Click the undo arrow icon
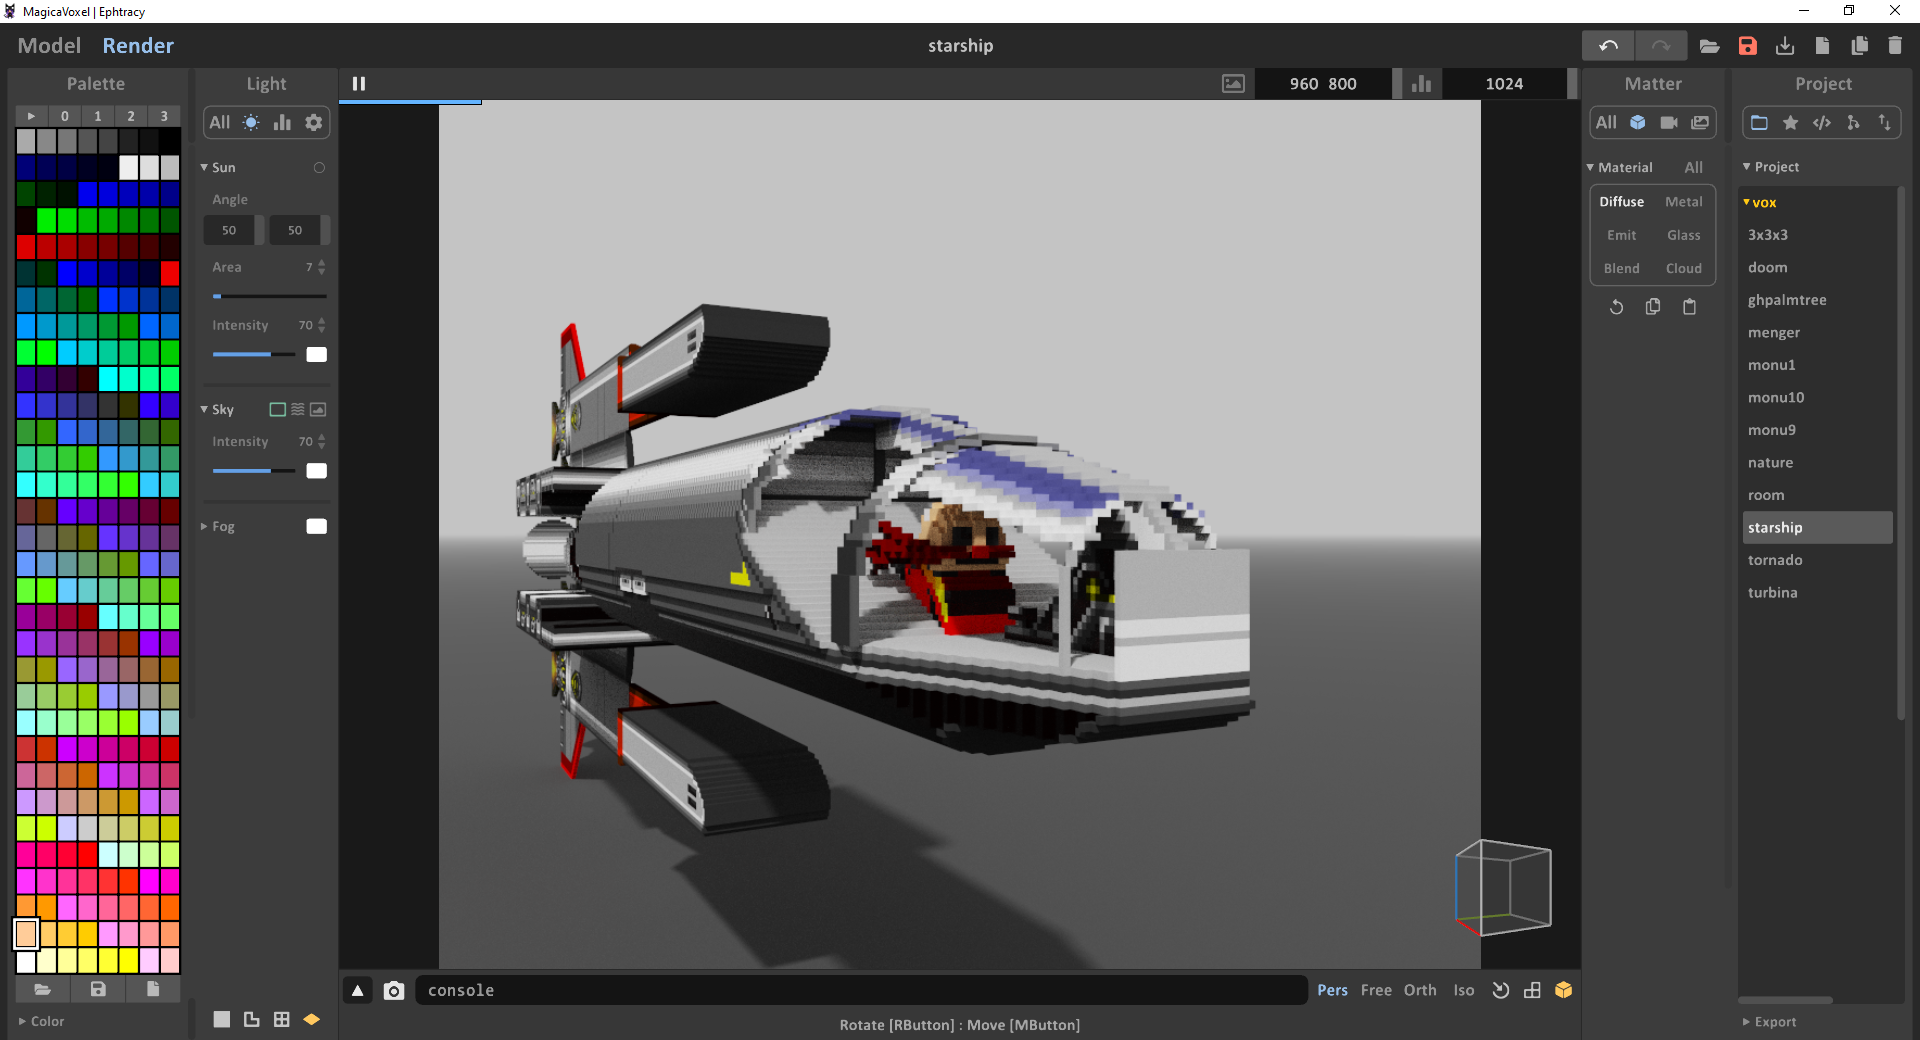The height and width of the screenshot is (1040, 1920). 1608,46
